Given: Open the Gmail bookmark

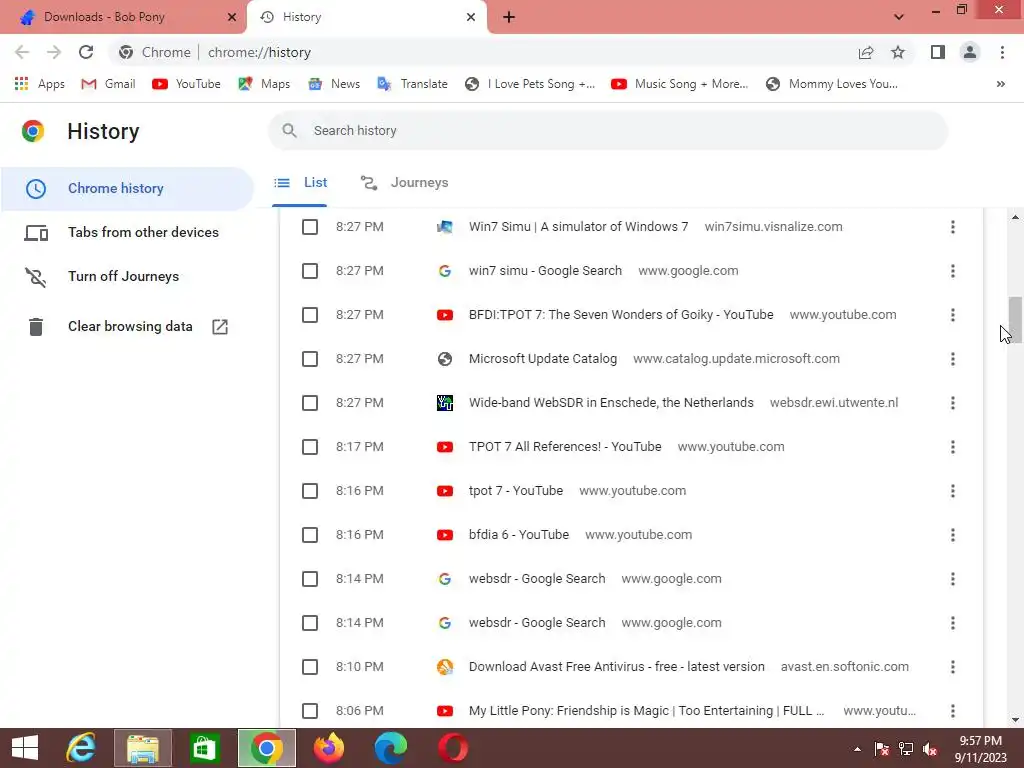Looking at the screenshot, I should [x=108, y=84].
